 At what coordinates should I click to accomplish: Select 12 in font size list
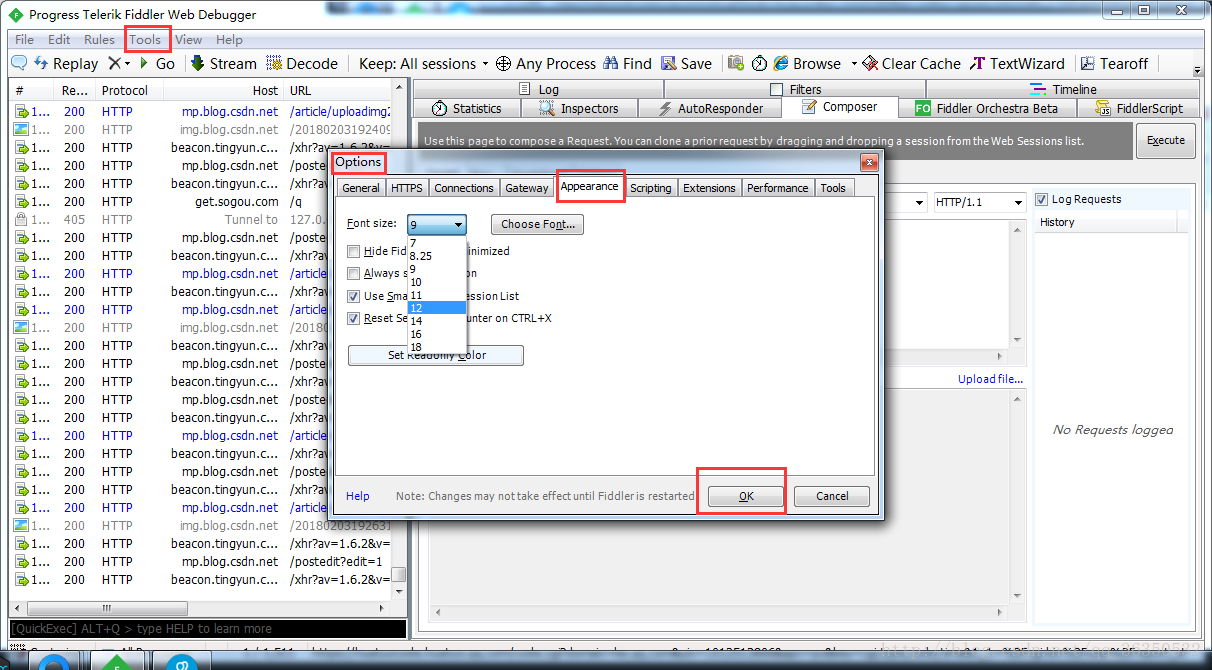tap(437, 308)
